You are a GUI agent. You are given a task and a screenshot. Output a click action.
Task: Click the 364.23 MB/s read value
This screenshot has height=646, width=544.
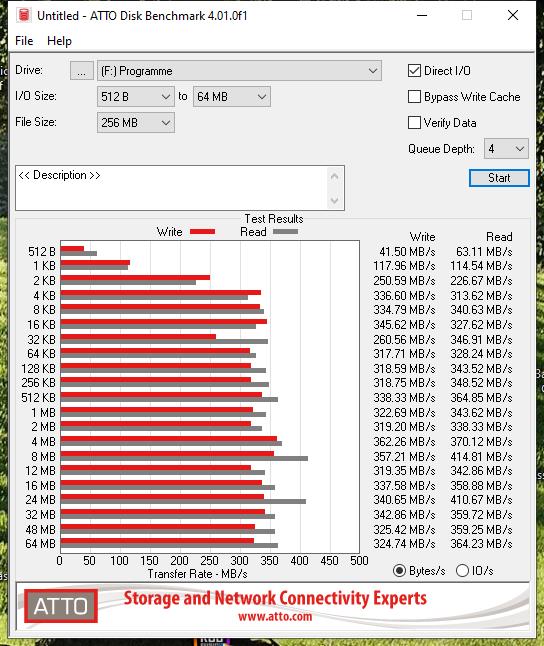coord(481,544)
